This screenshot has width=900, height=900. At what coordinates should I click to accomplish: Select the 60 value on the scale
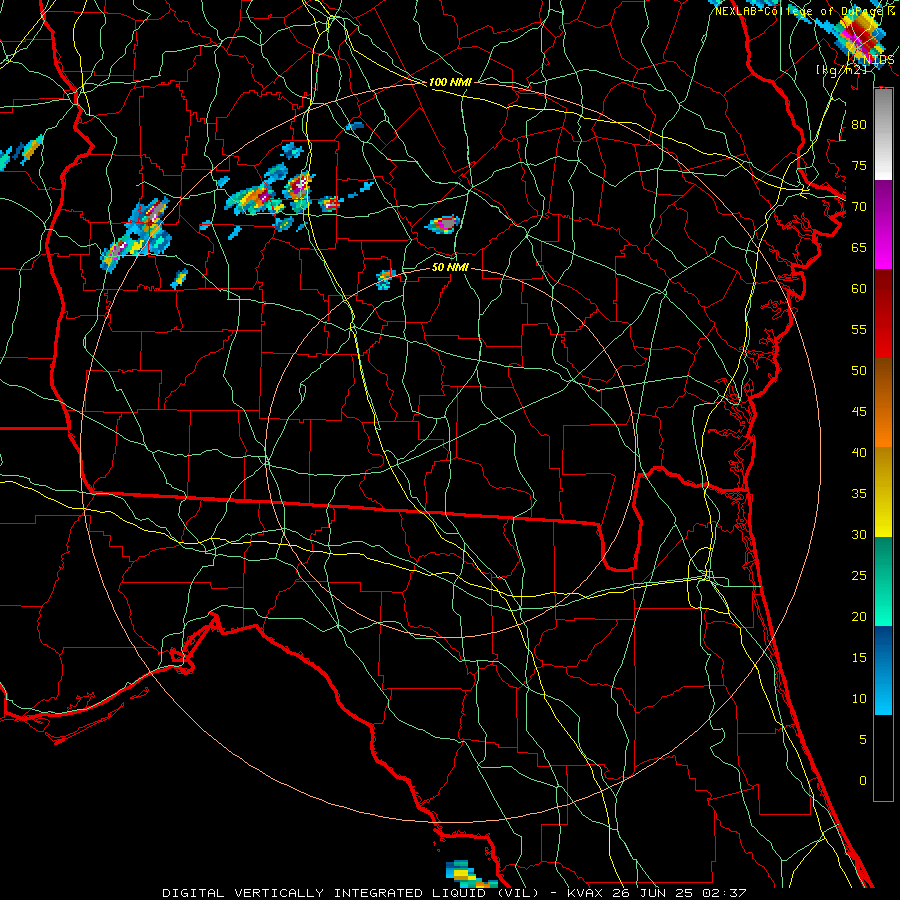[859, 289]
